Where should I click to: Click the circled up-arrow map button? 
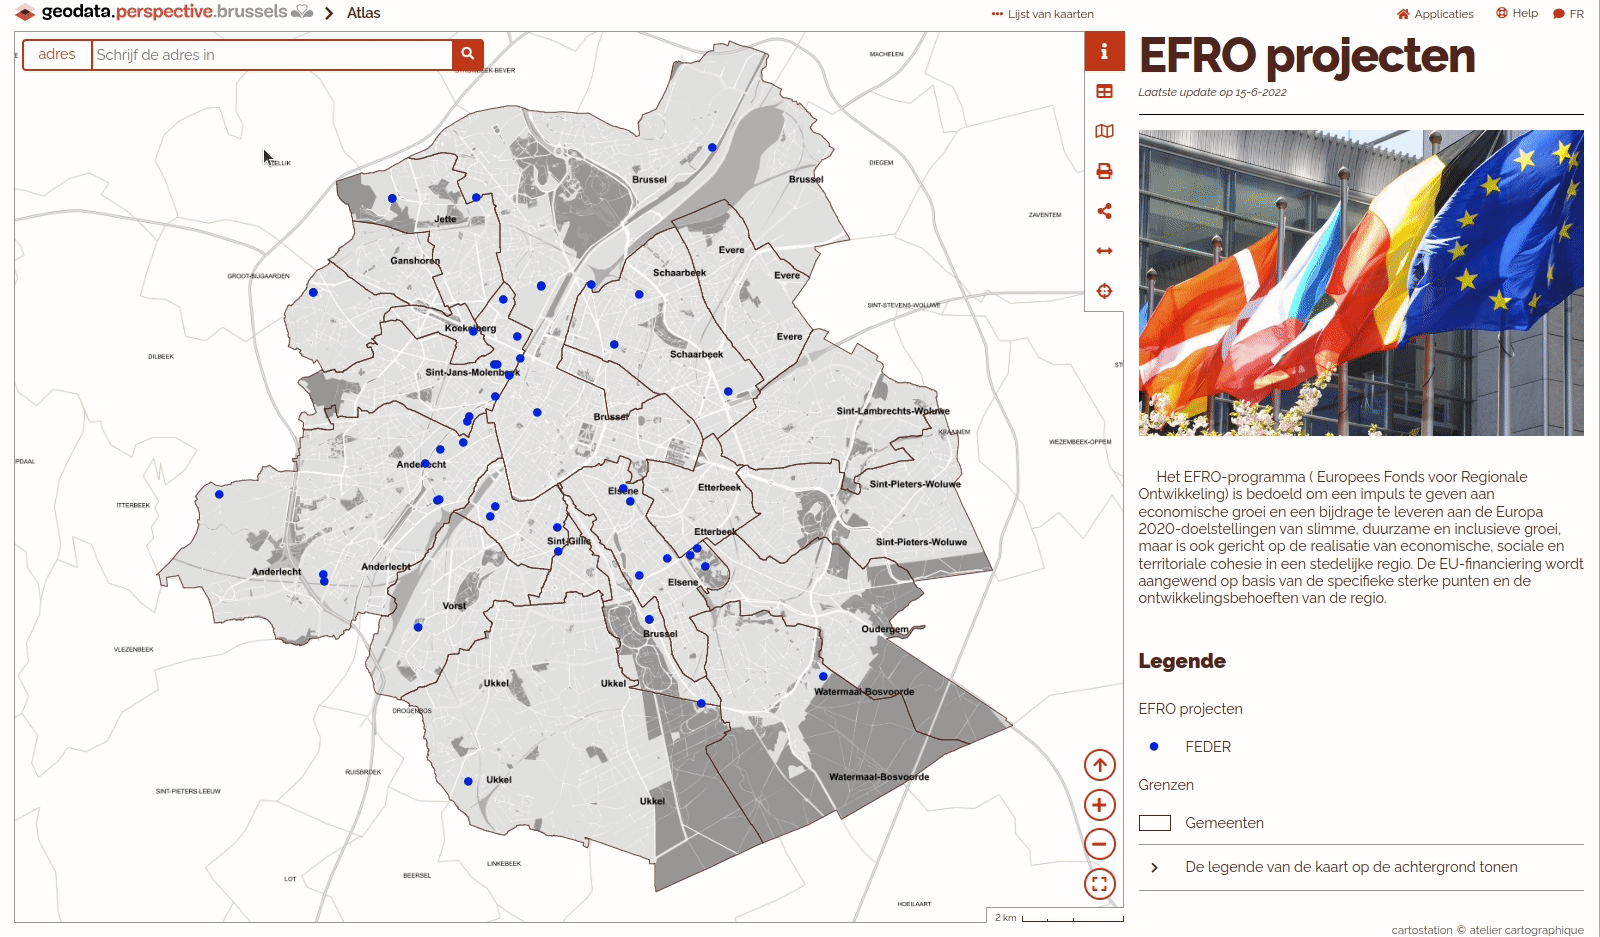1099,766
